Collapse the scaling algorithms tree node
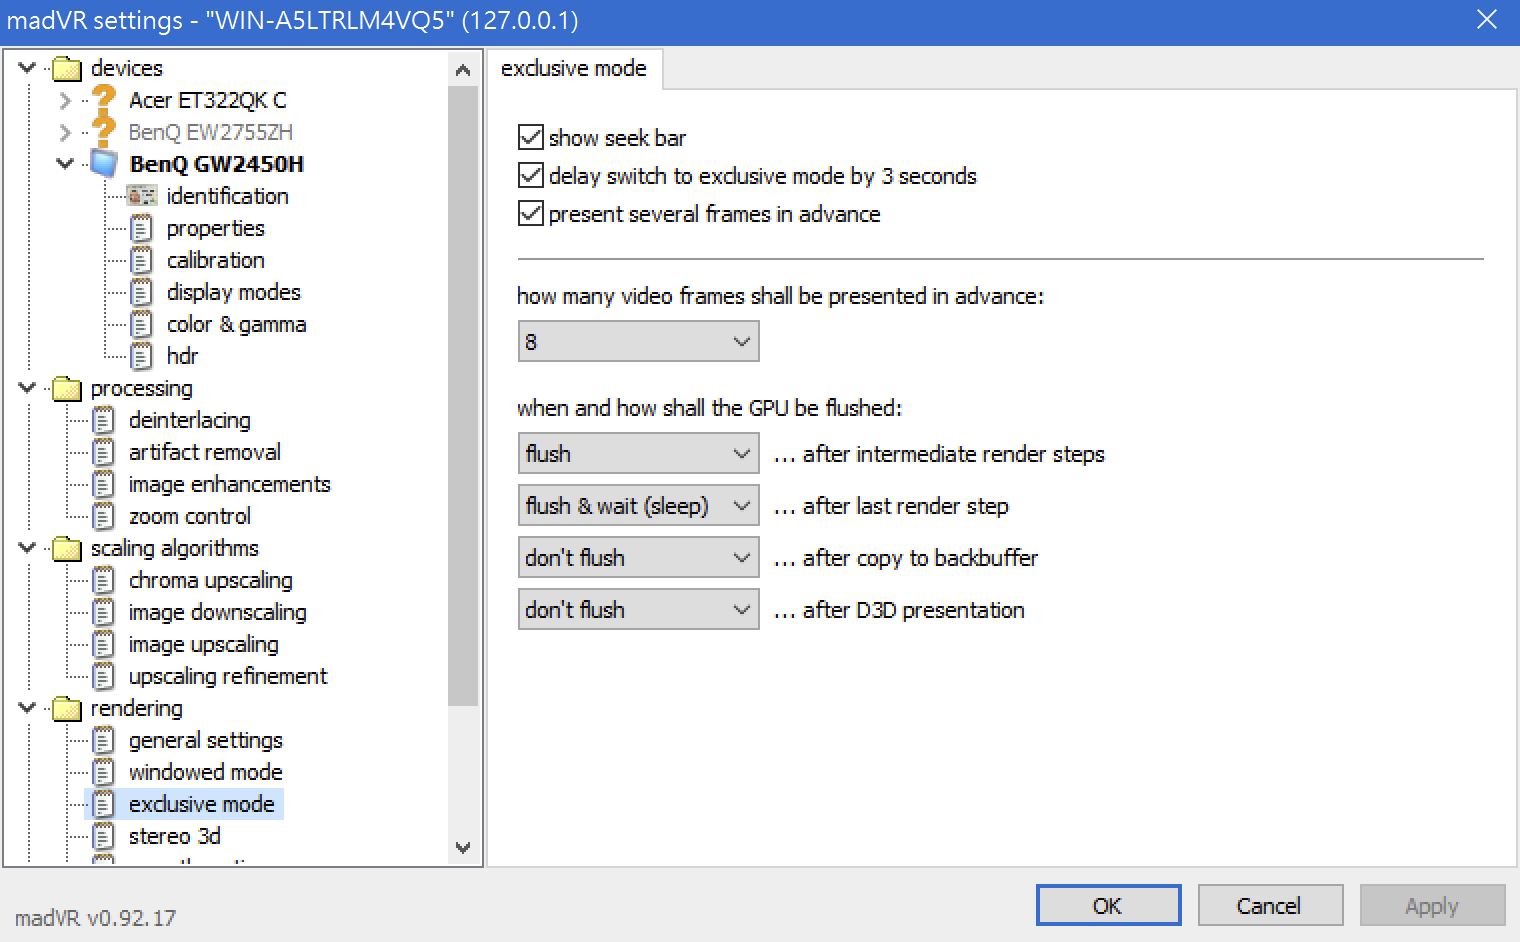Image resolution: width=1520 pixels, height=942 pixels. (x=28, y=548)
